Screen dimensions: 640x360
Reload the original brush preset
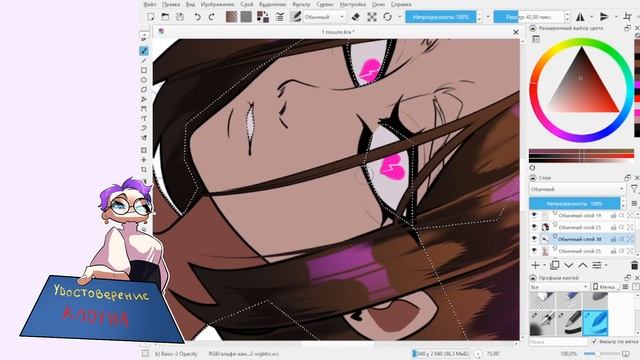tap(387, 17)
